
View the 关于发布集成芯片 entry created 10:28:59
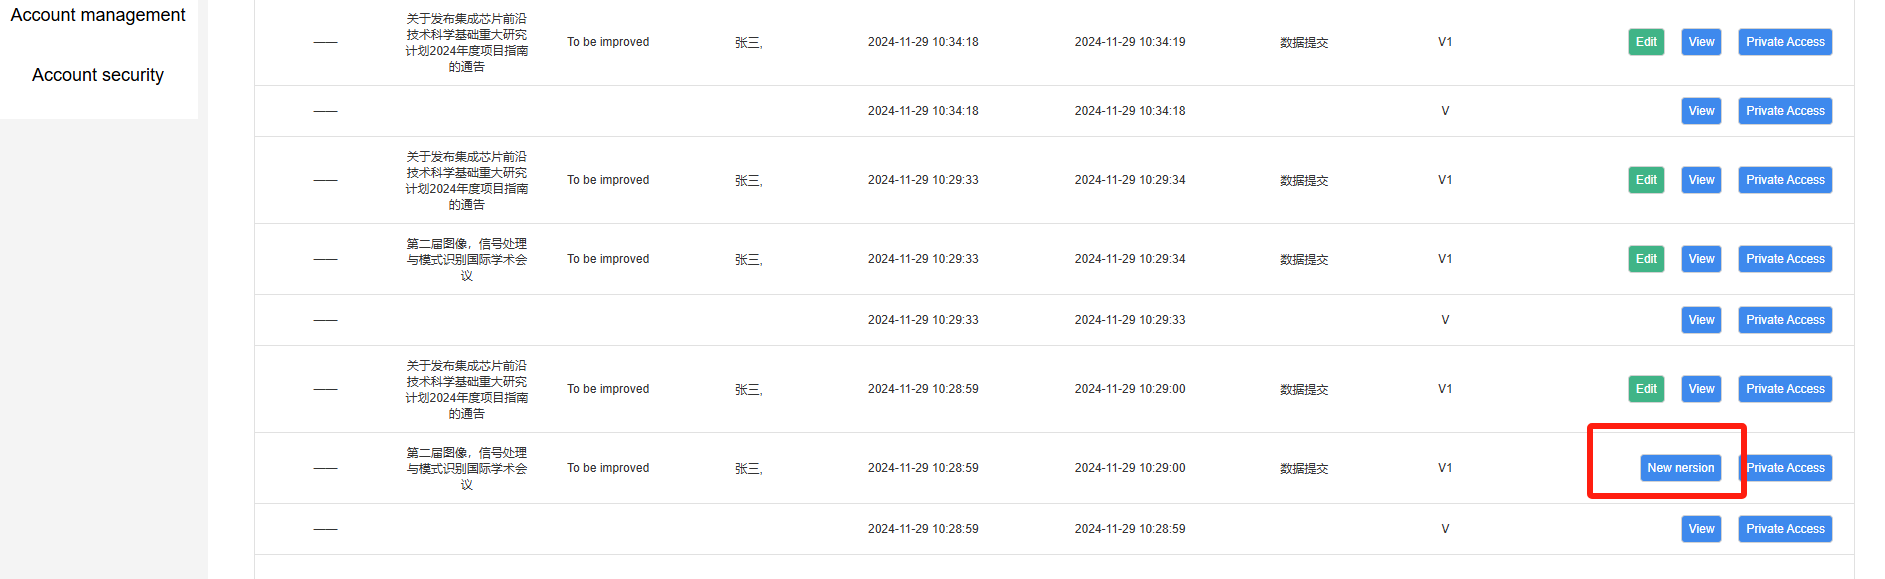1701,389
